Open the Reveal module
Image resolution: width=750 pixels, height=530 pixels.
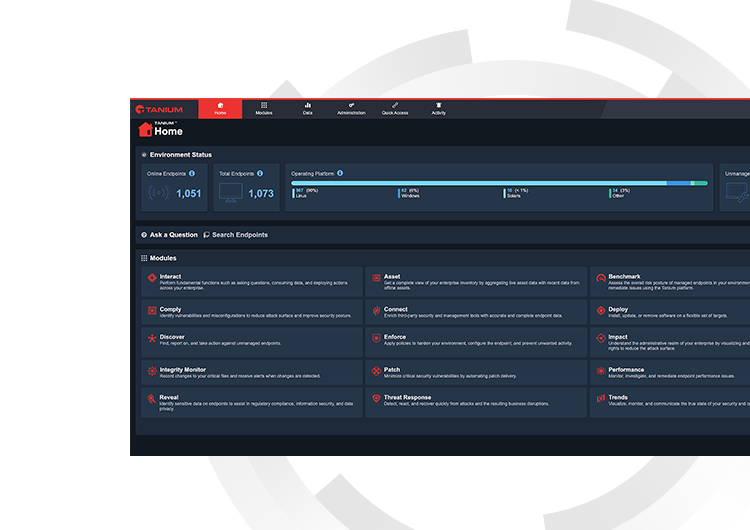point(252,403)
